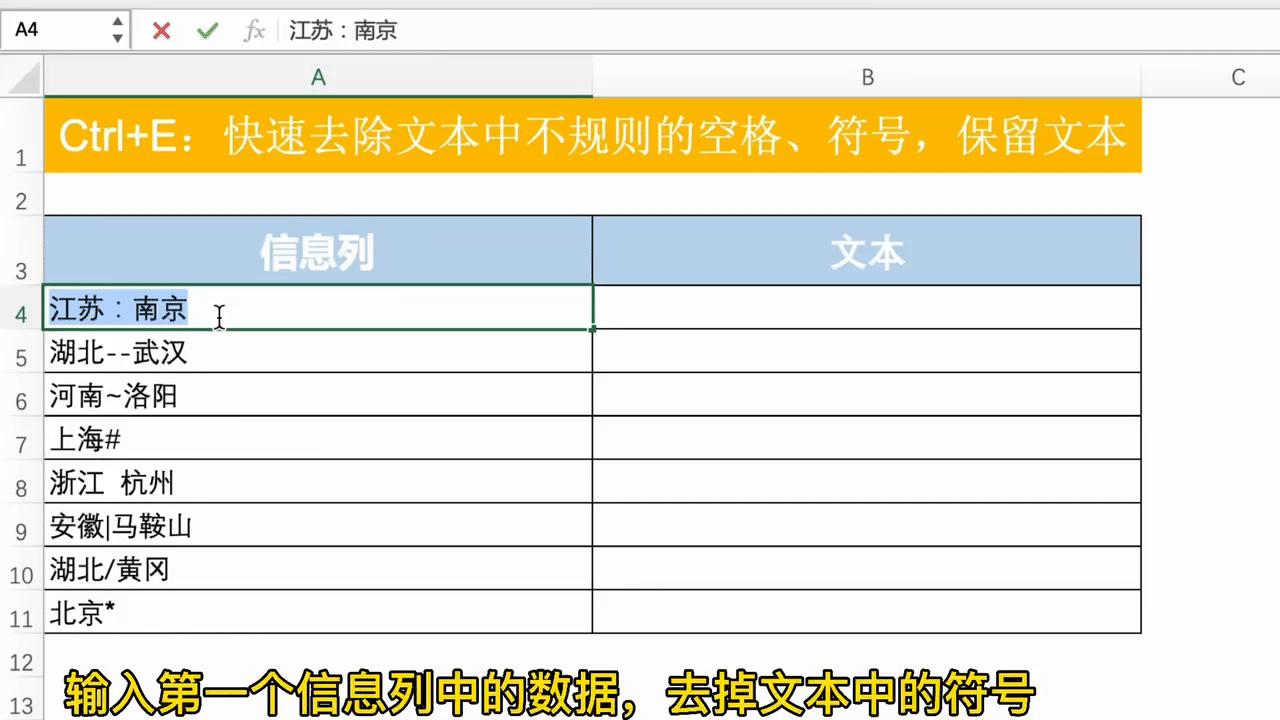Open the Insert Function (fx) dialog
Viewport: 1280px width, 720px height.
(254, 31)
